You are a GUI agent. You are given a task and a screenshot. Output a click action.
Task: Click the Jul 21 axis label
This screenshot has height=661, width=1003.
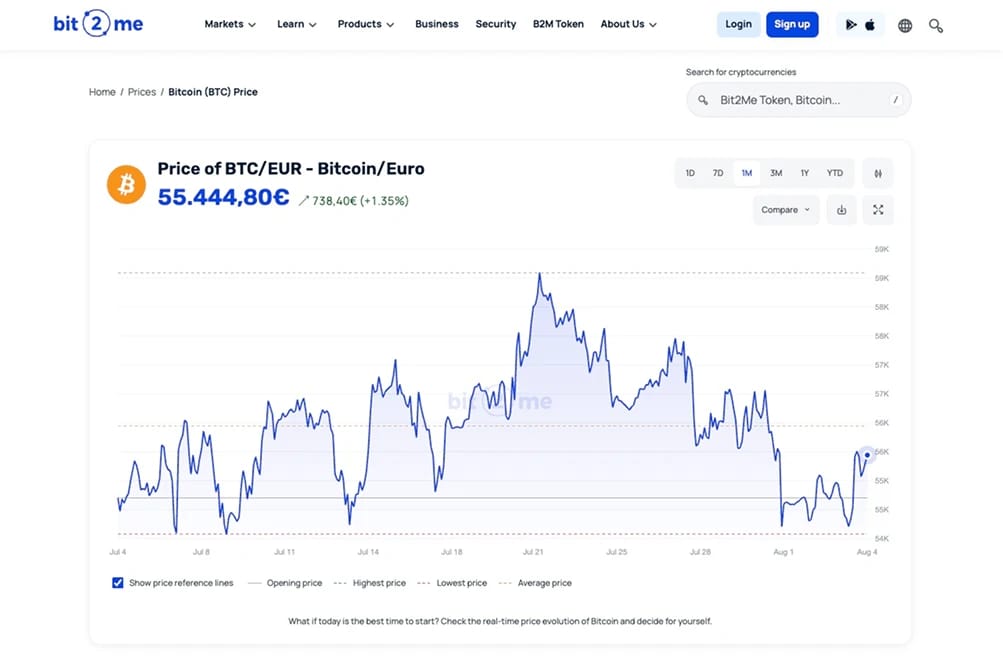pyautogui.click(x=533, y=552)
